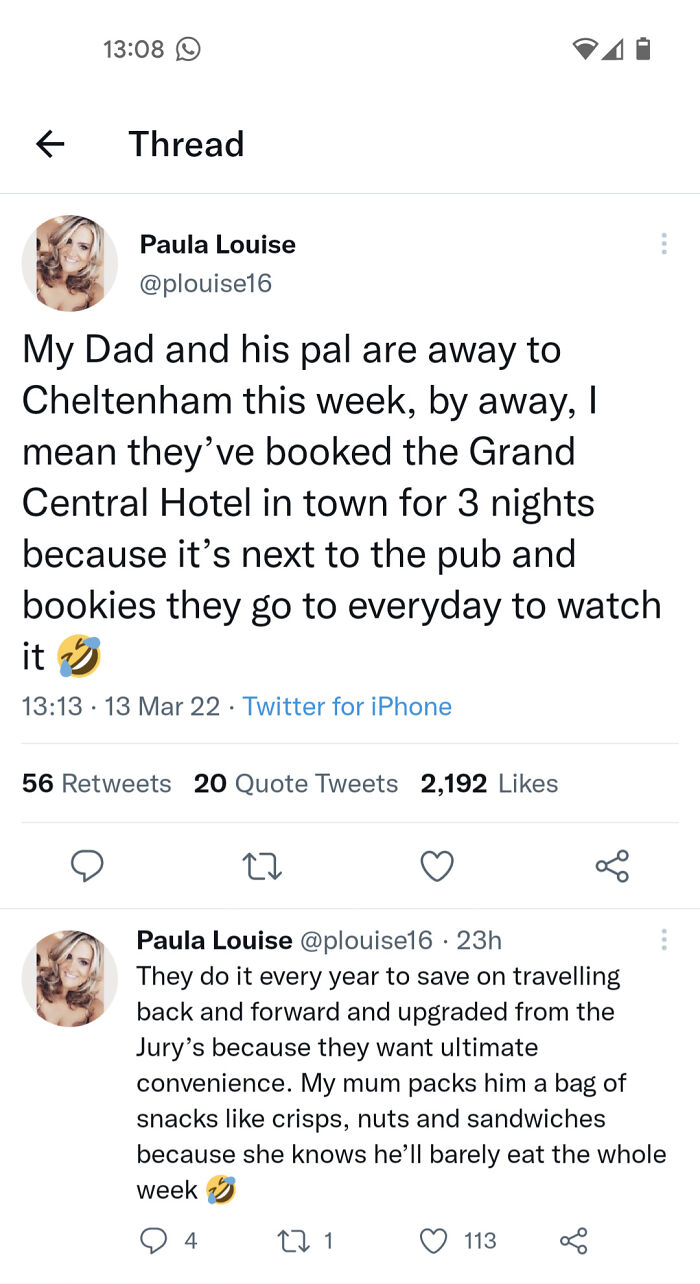Like the main tweet with heart icon

pyautogui.click(x=437, y=866)
